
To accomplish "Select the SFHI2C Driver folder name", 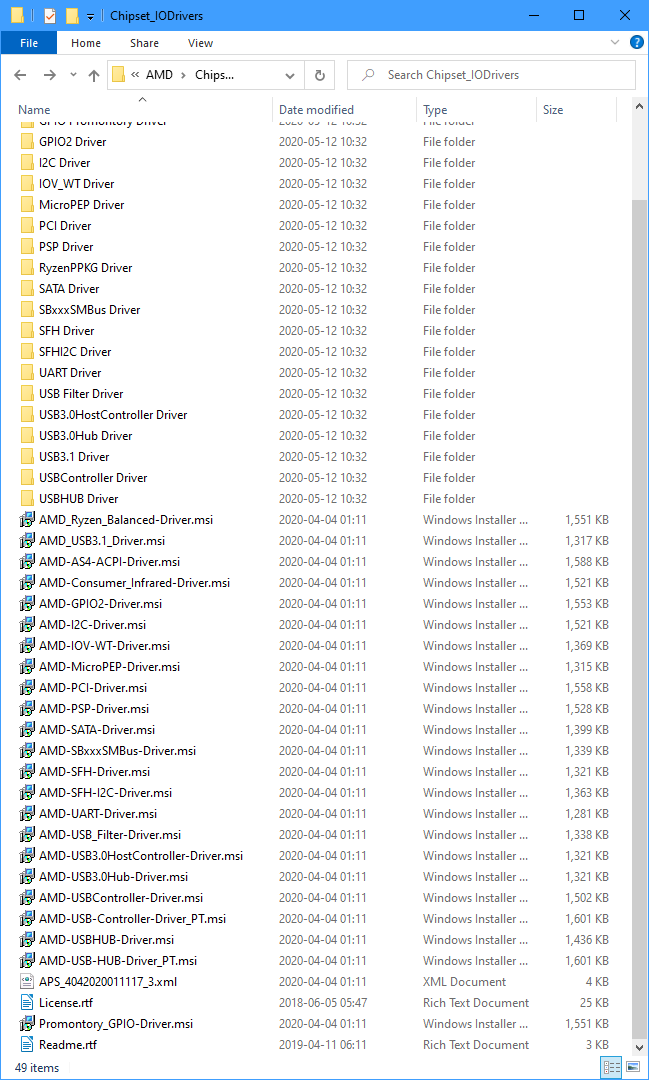I will click(x=75, y=352).
